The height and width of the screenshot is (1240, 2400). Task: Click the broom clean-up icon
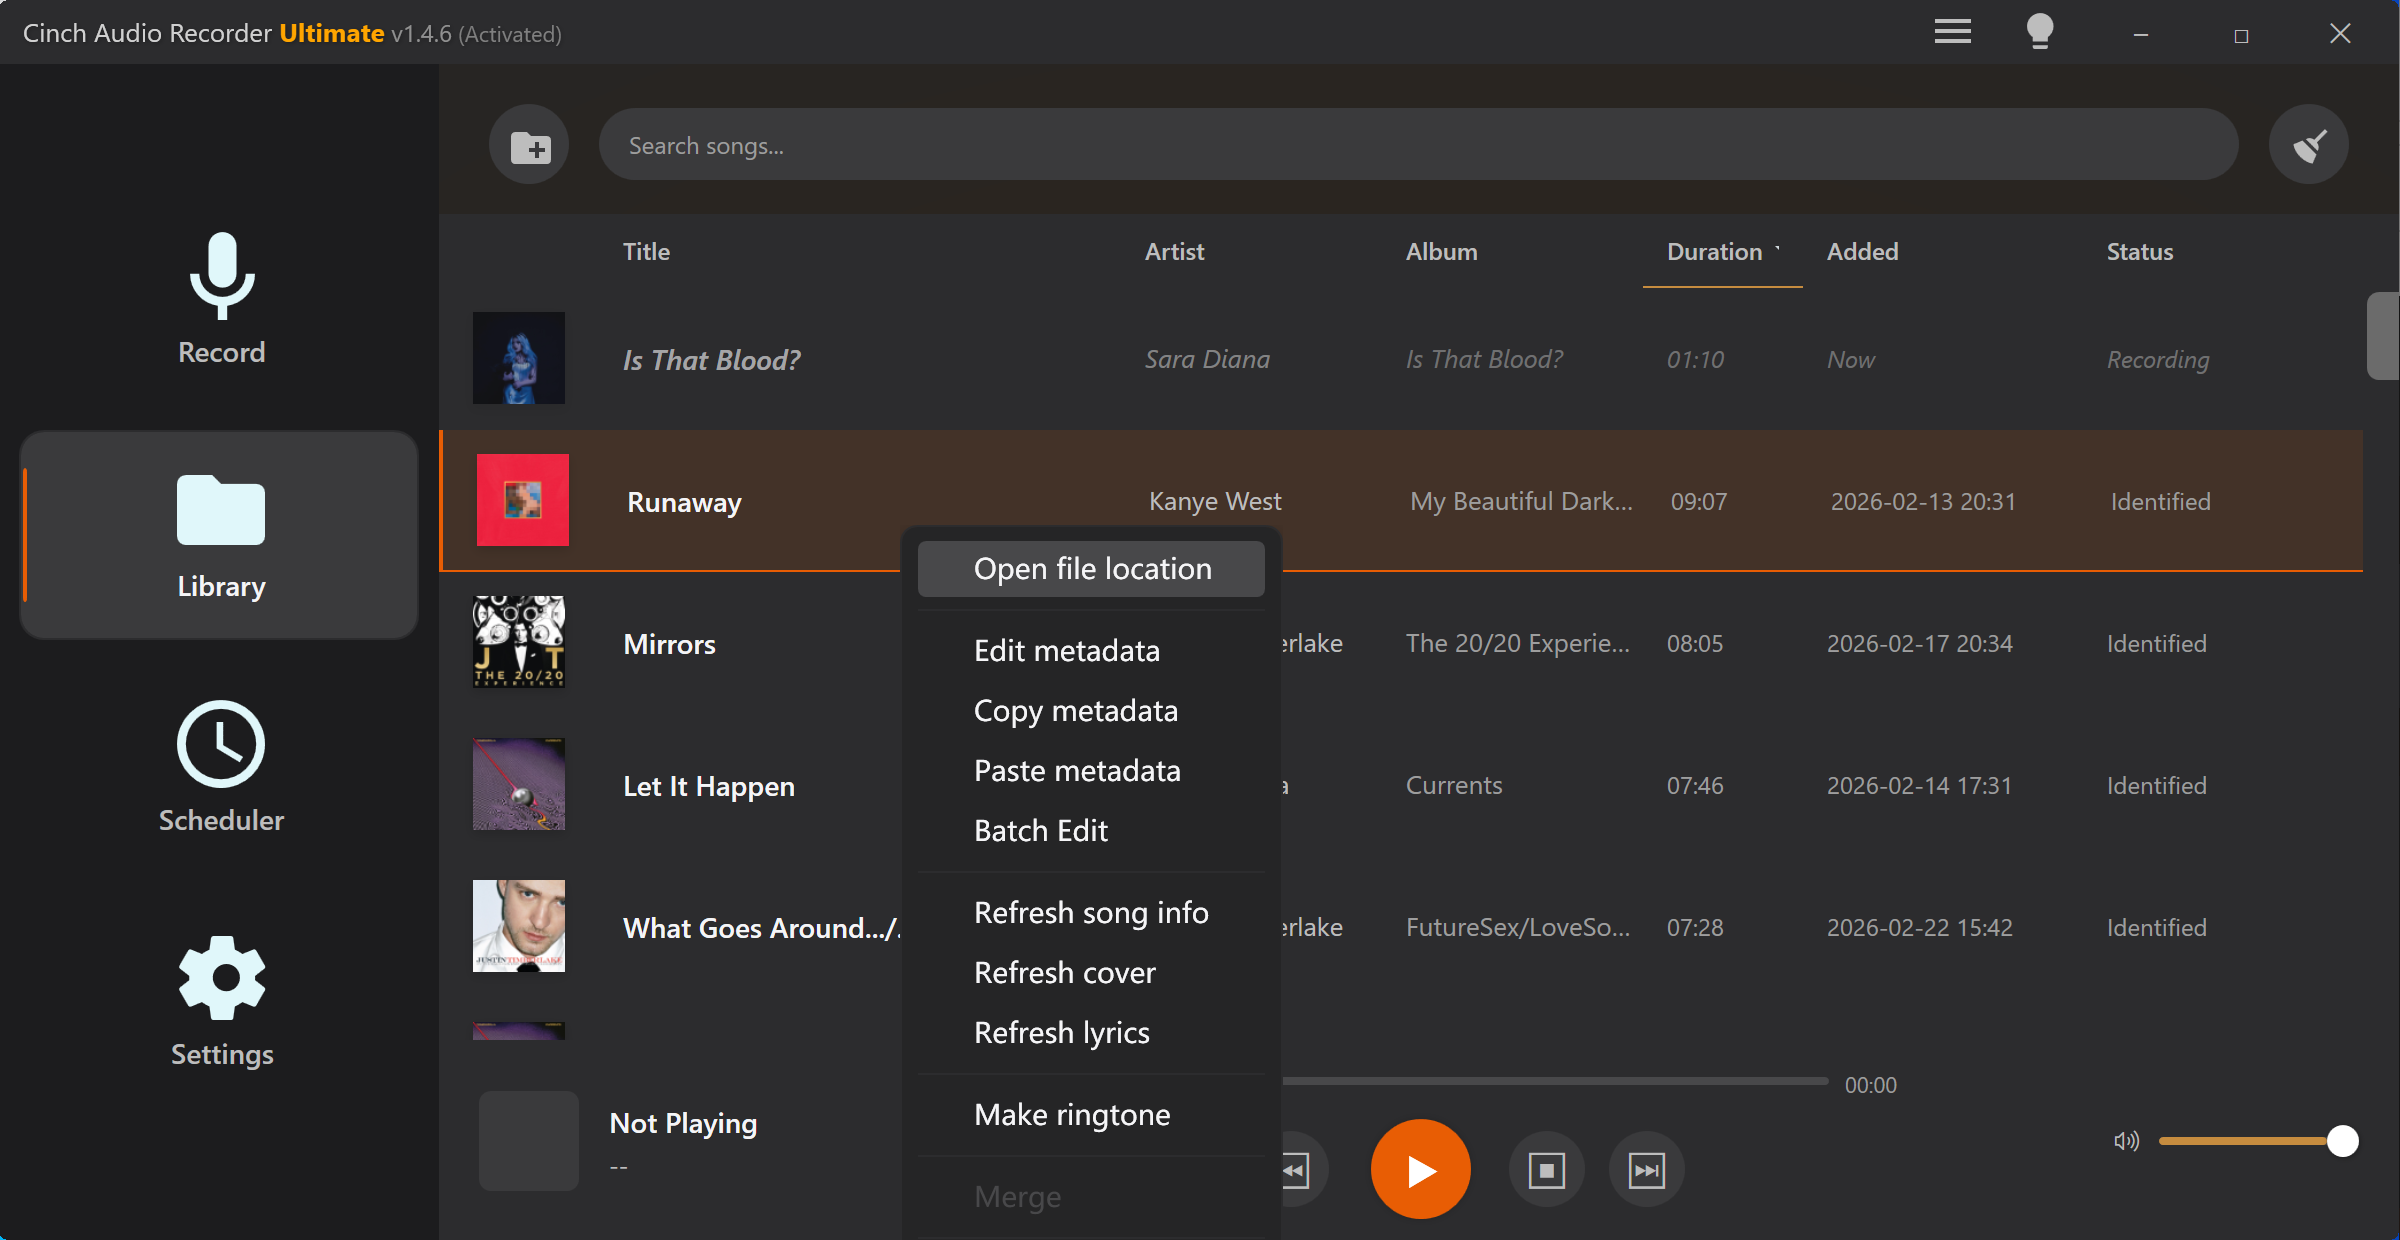[2308, 145]
